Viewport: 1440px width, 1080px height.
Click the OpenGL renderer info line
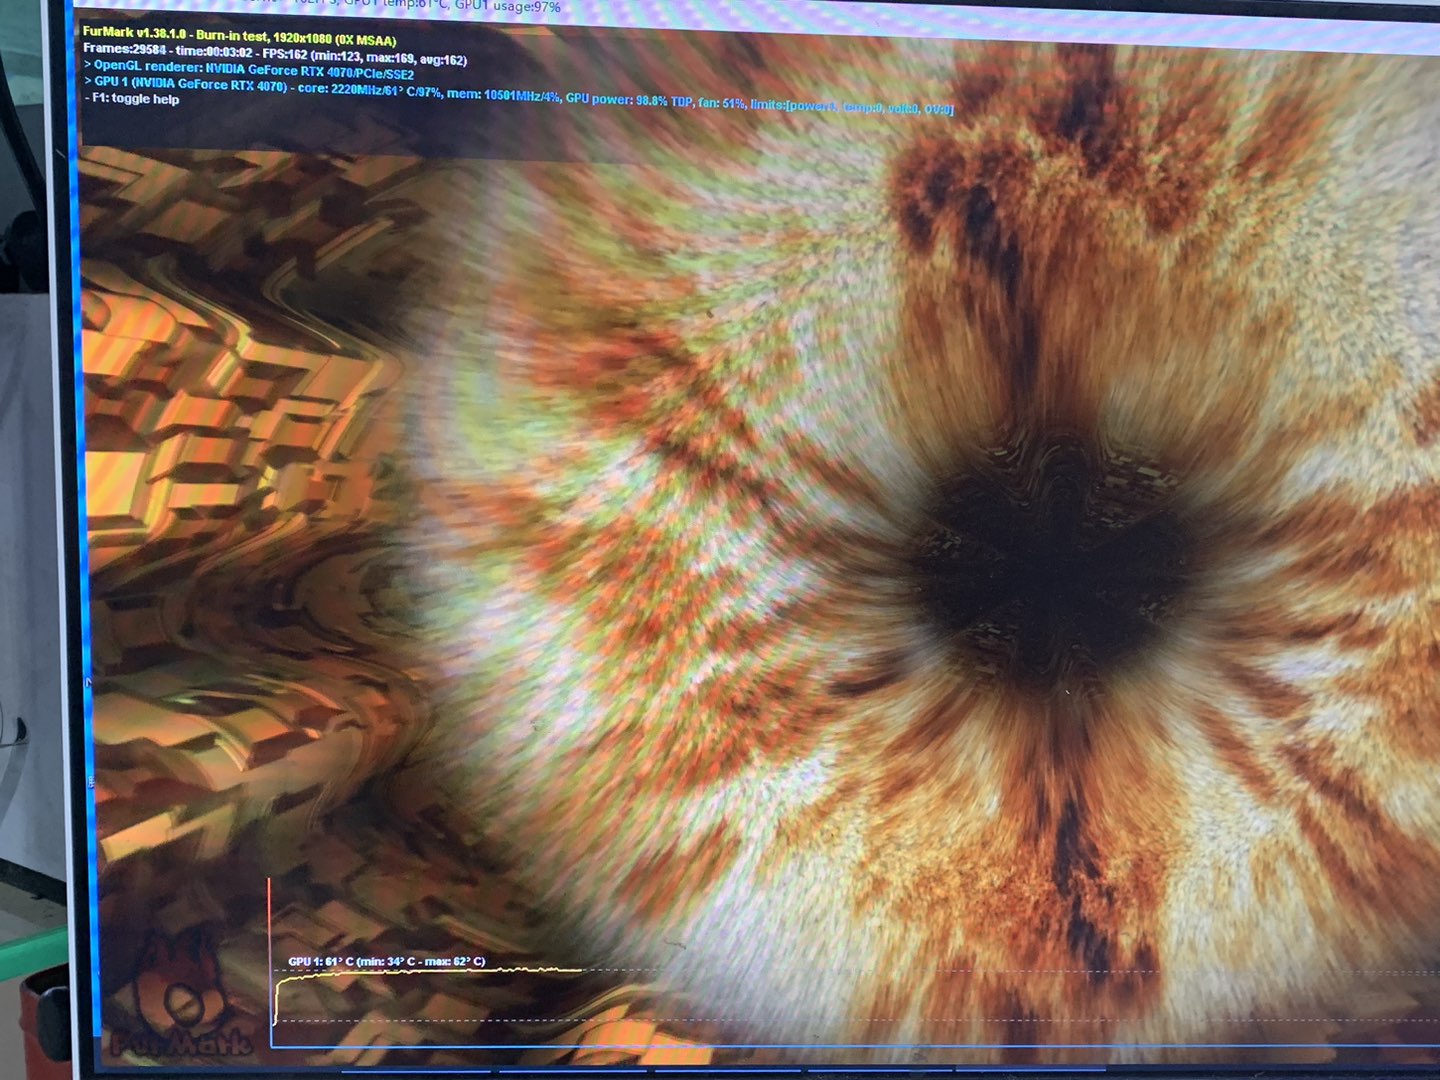click(x=252, y=70)
